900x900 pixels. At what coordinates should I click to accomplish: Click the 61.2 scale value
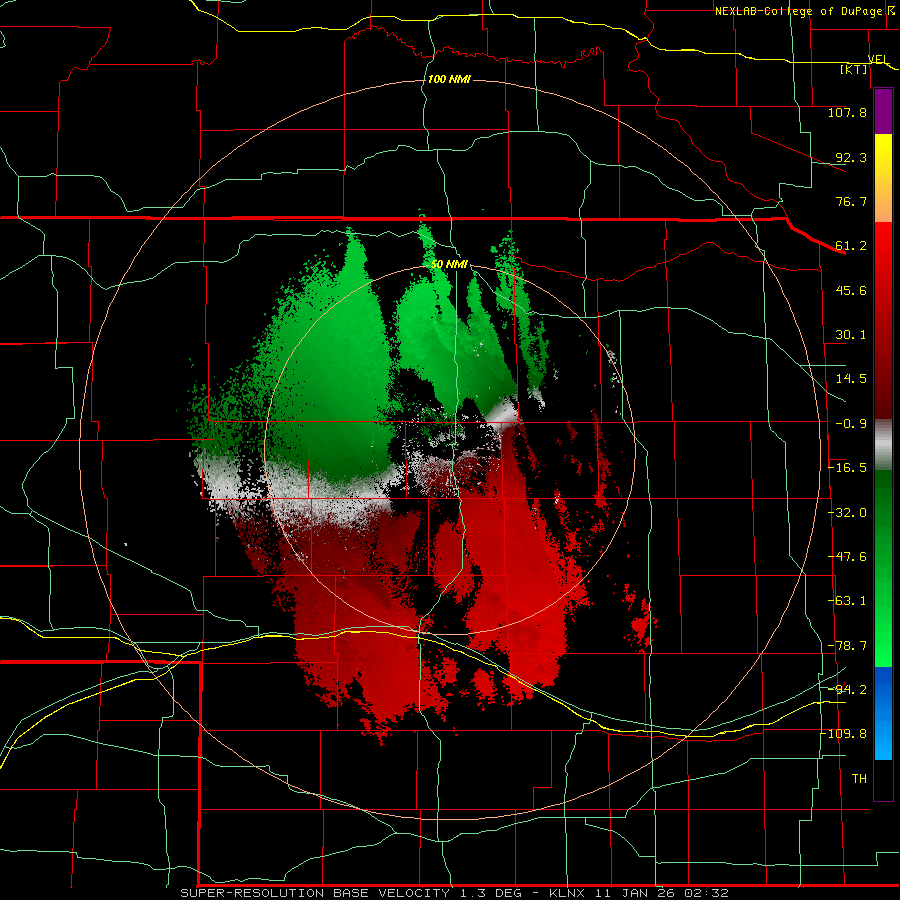pyautogui.click(x=851, y=246)
